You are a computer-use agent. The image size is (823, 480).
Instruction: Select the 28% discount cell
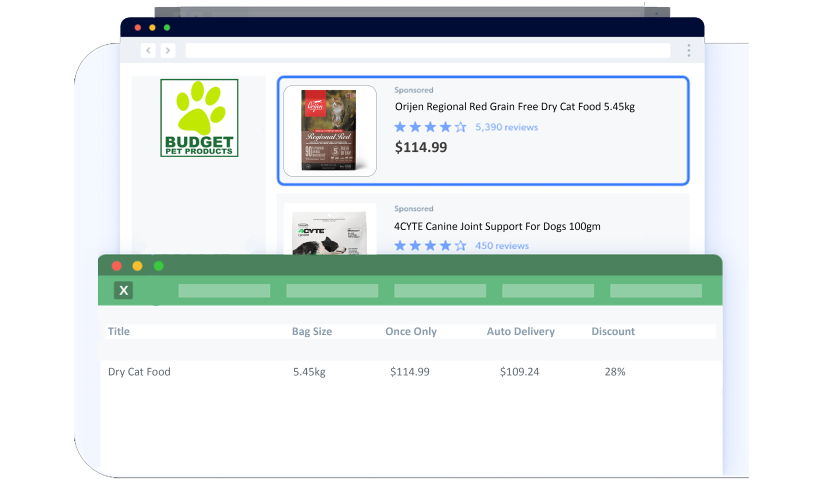pos(615,372)
